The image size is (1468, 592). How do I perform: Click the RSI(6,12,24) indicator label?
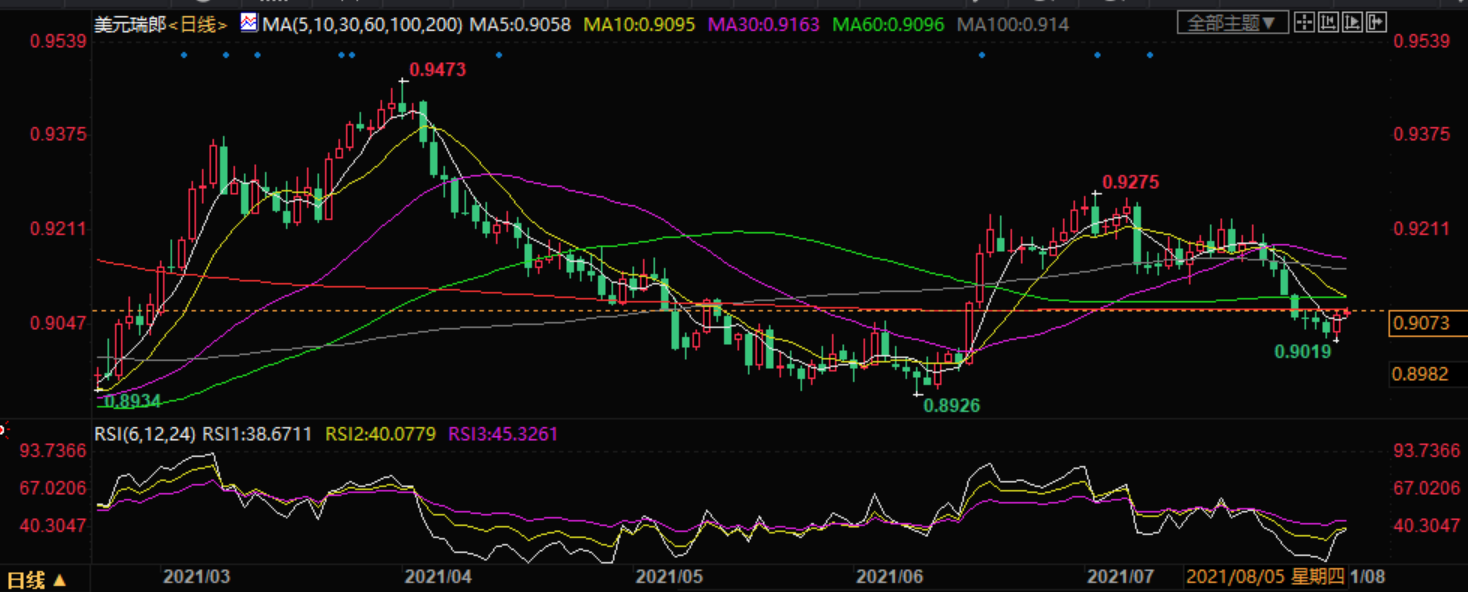146,434
